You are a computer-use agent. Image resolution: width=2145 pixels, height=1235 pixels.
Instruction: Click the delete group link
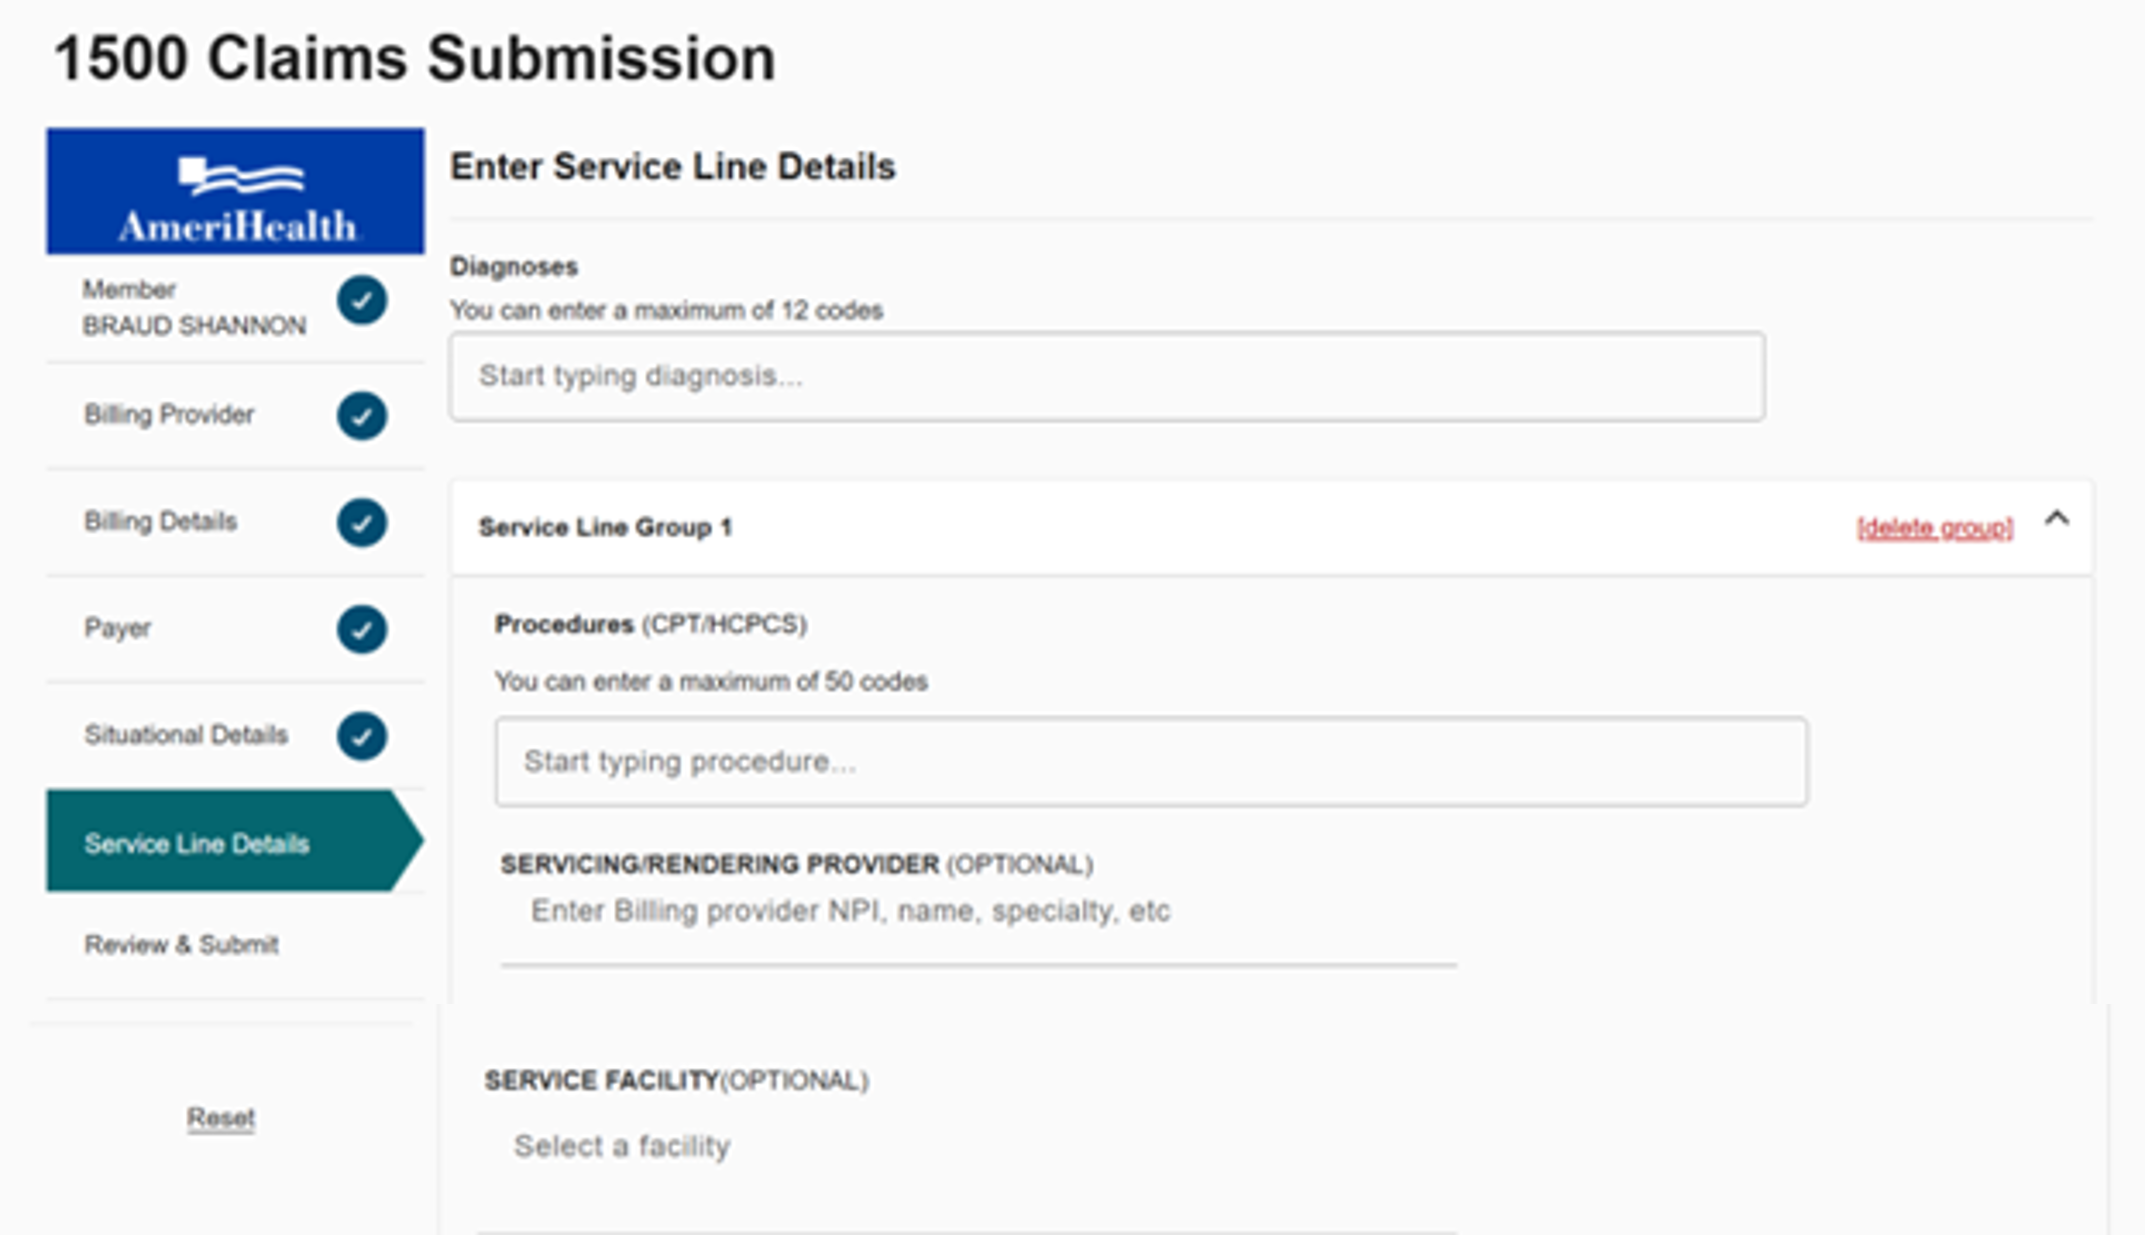[1935, 527]
